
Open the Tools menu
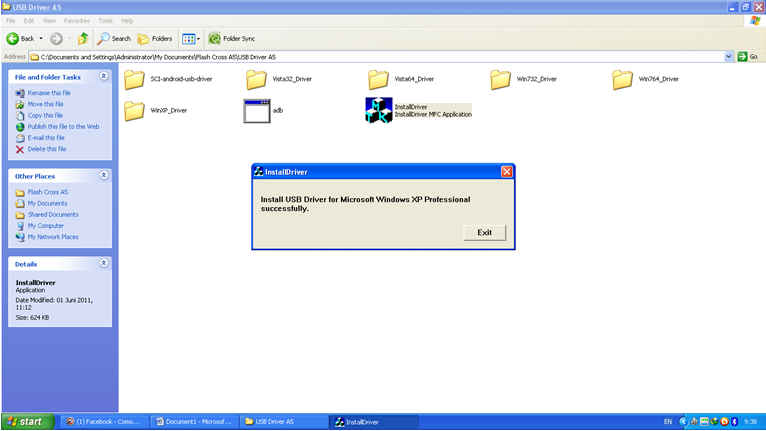pyautogui.click(x=105, y=20)
